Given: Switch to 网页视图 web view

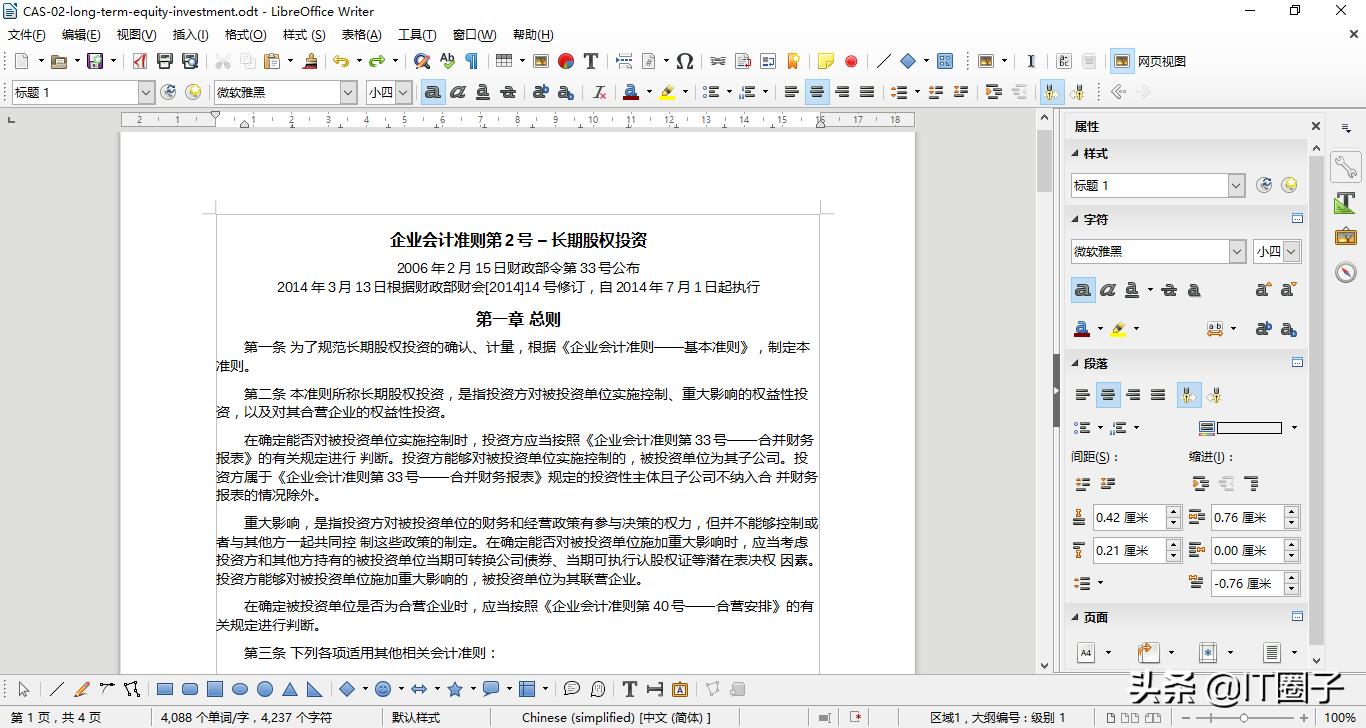Looking at the screenshot, I should click(1122, 60).
